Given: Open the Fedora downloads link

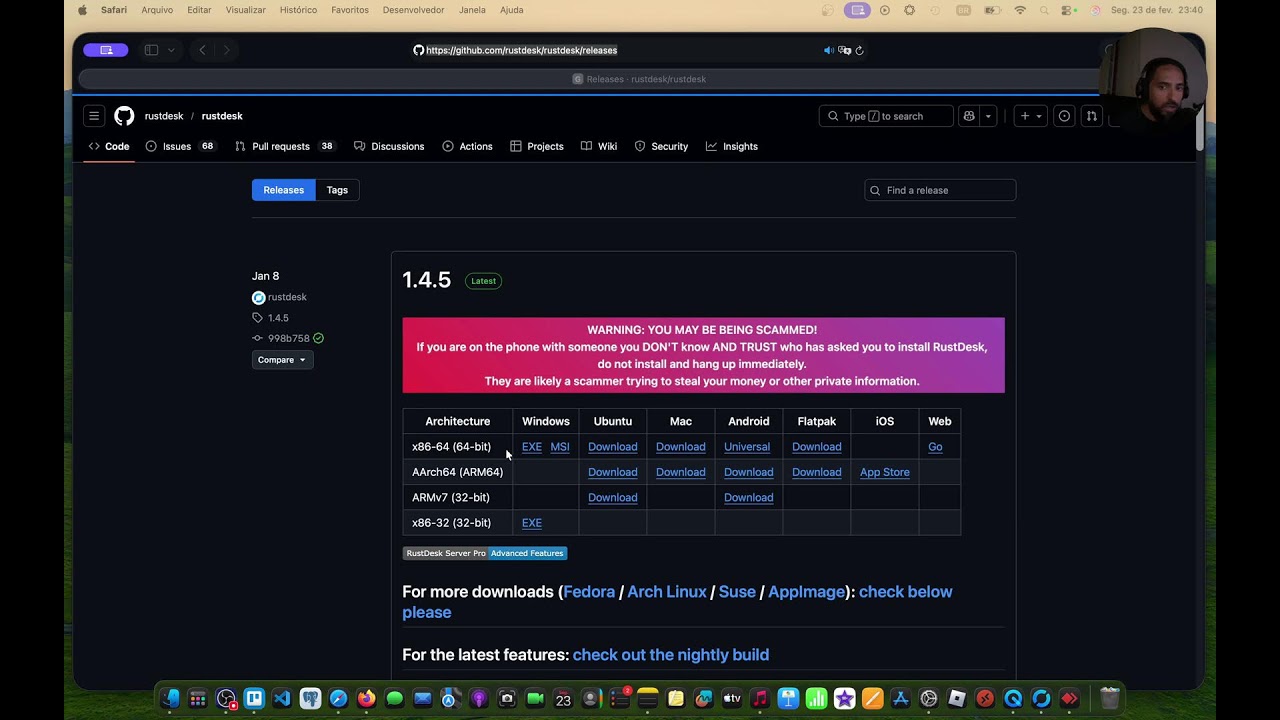Looking at the screenshot, I should (589, 592).
